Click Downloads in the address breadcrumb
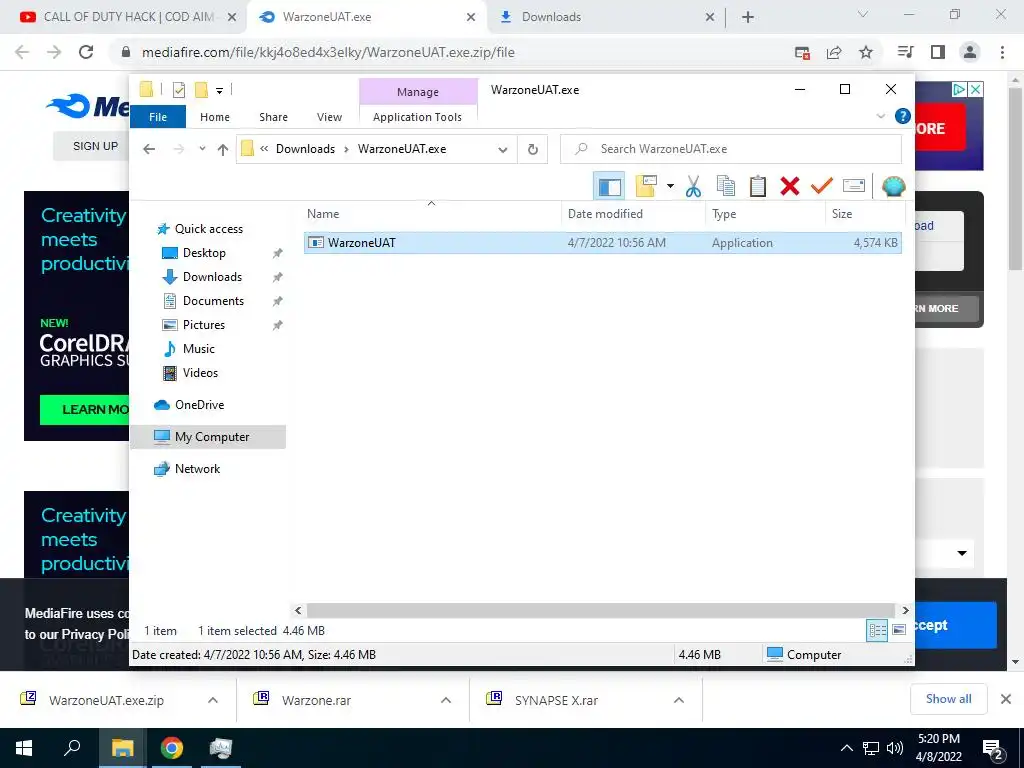 tap(305, 149)
